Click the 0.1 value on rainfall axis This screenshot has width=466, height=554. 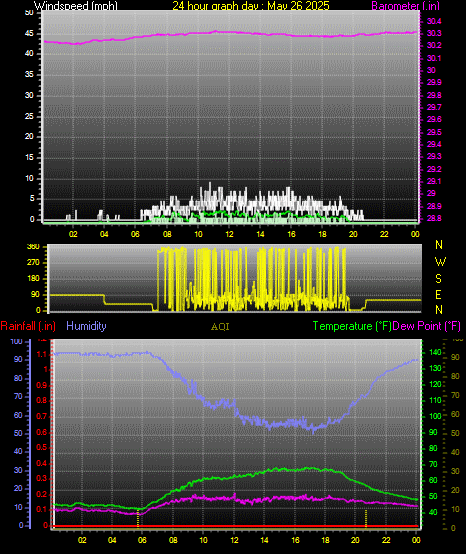pyautogui.click(x=42, y=509)
